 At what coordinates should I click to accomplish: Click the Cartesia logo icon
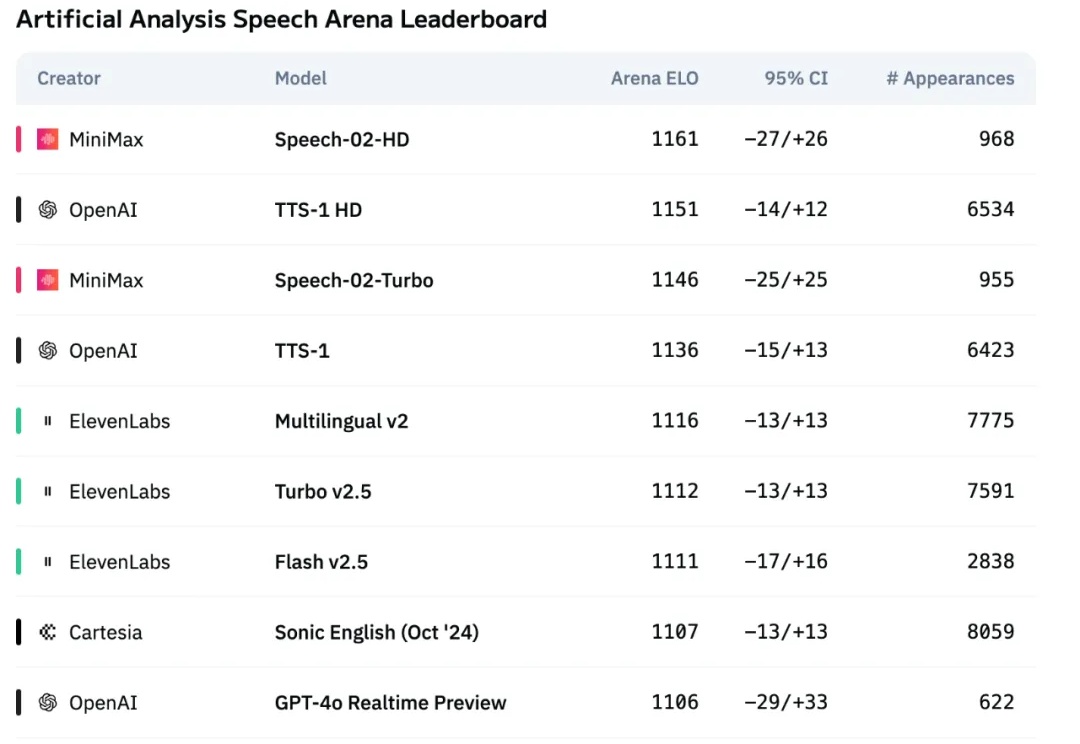[x=48, y=632]
